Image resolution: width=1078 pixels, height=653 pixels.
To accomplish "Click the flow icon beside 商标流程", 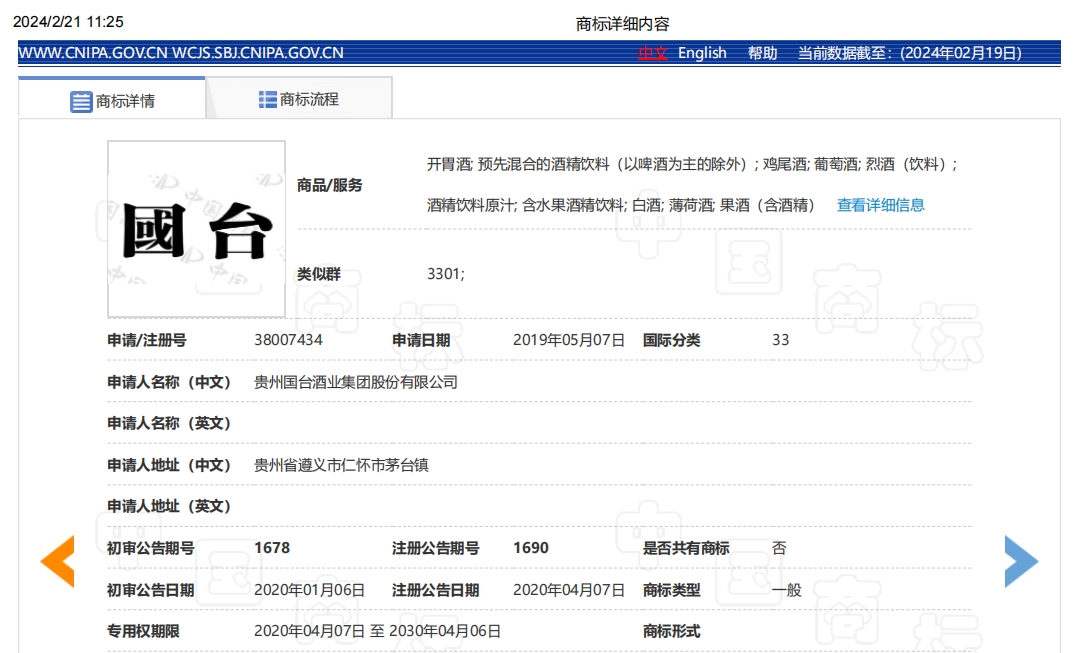I will (x=267, y=99).
